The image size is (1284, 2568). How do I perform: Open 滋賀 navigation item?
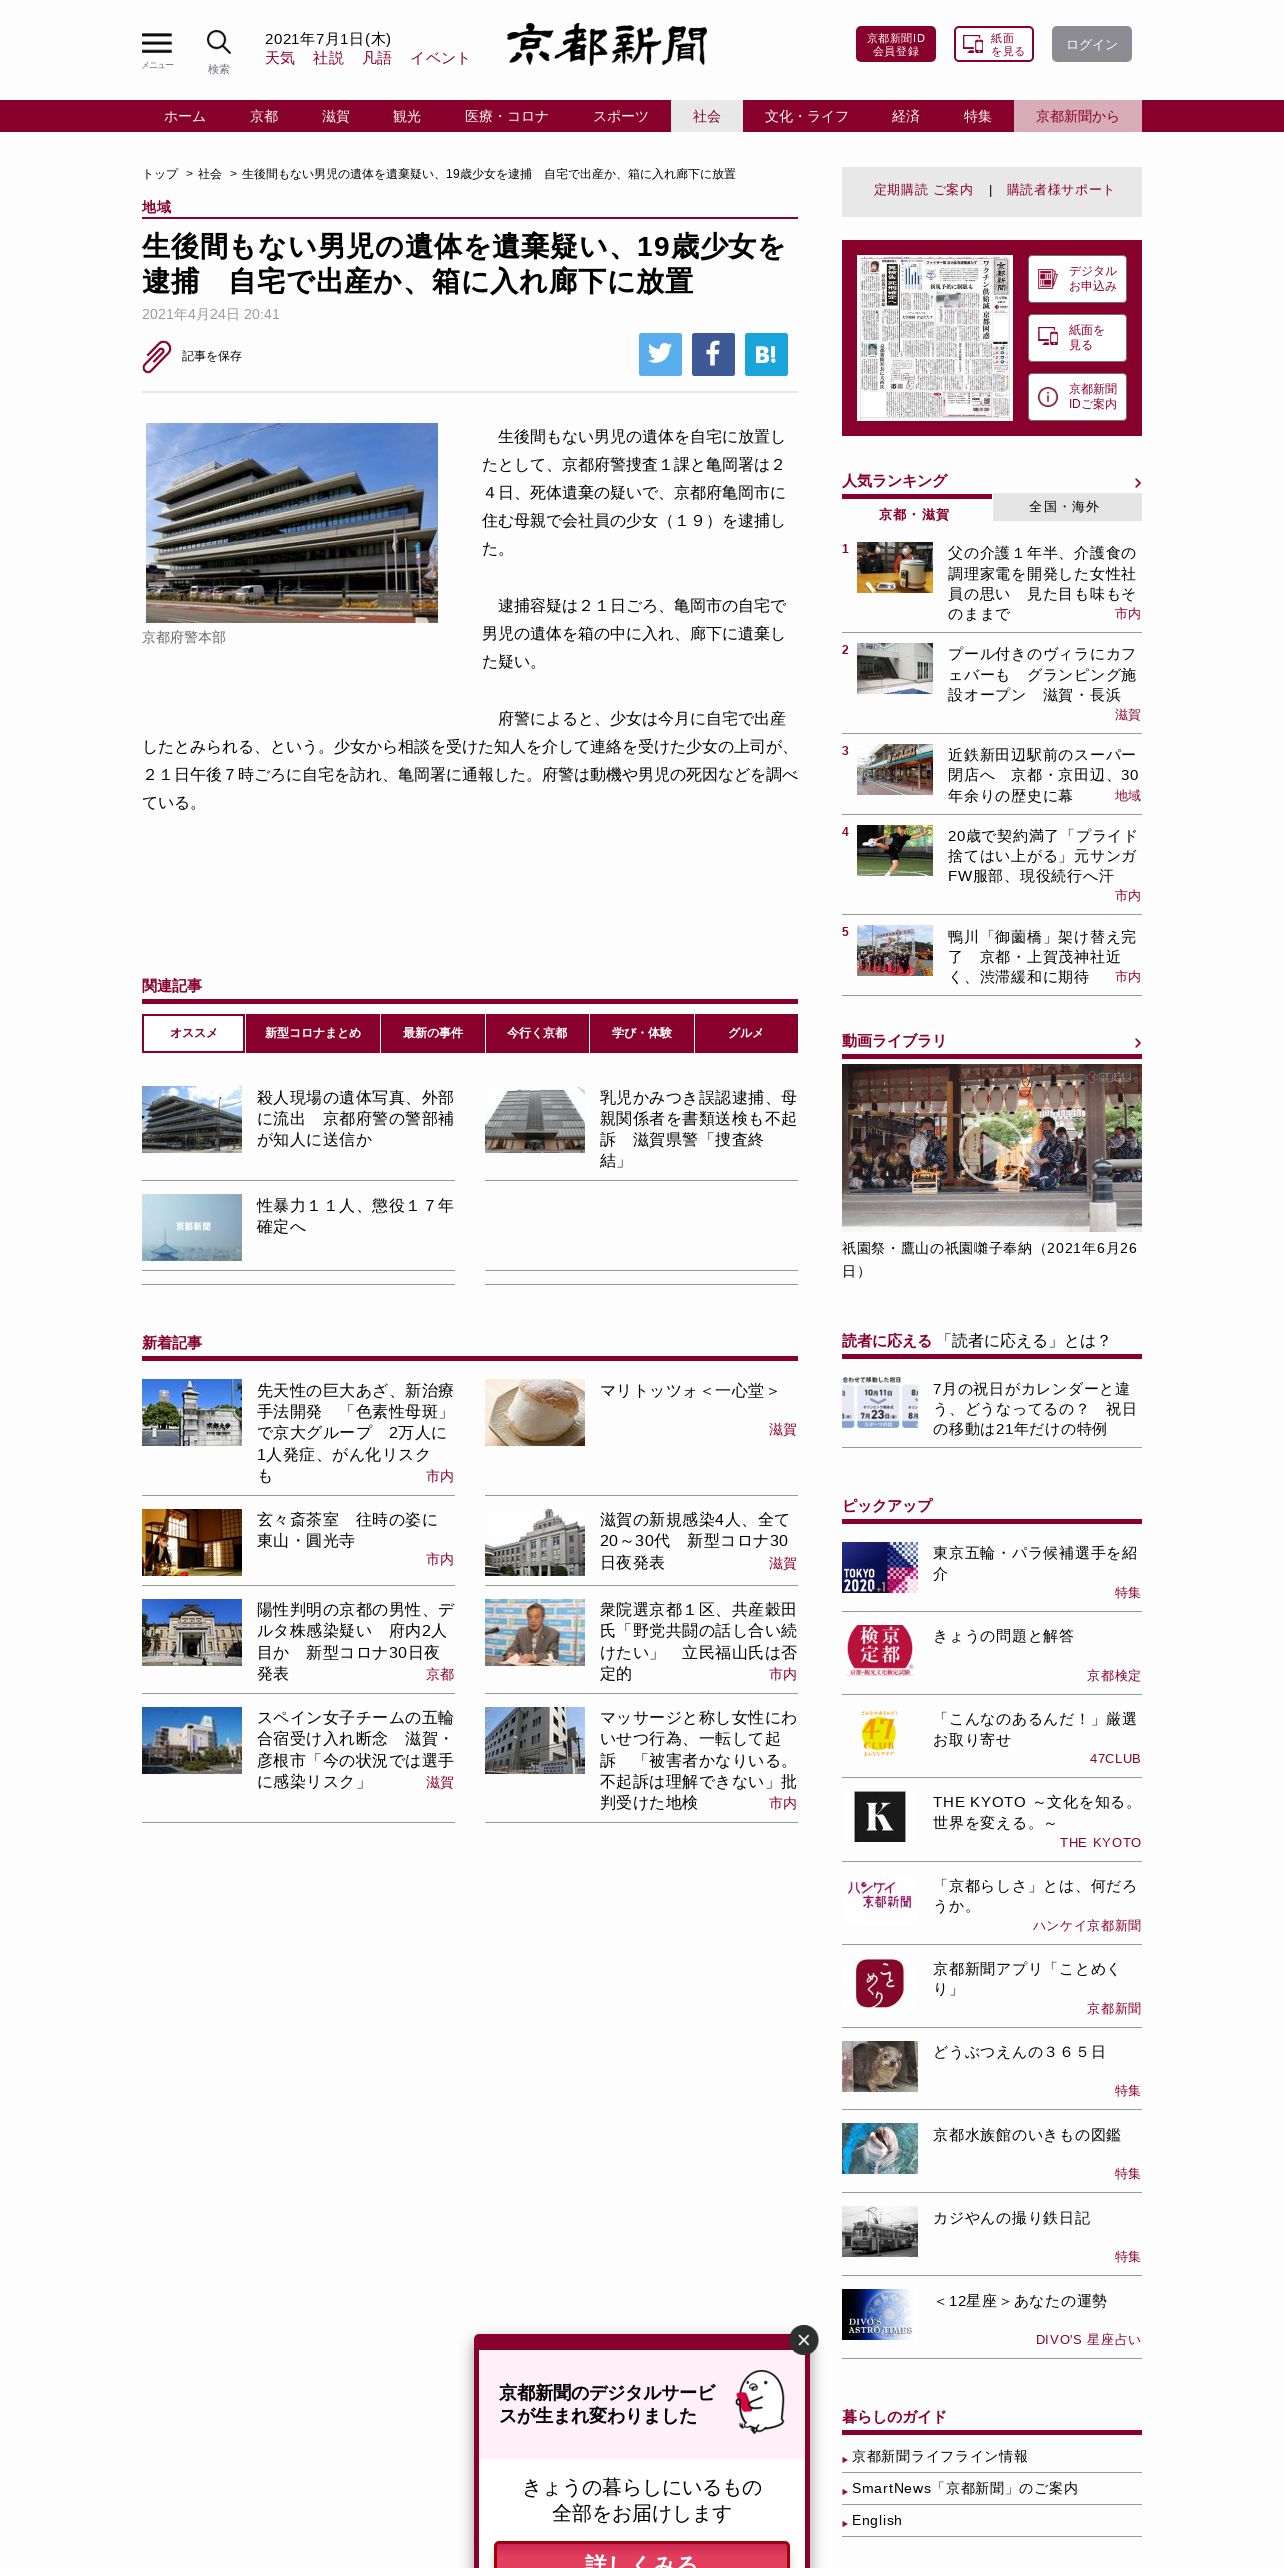(x=336, y=116)
